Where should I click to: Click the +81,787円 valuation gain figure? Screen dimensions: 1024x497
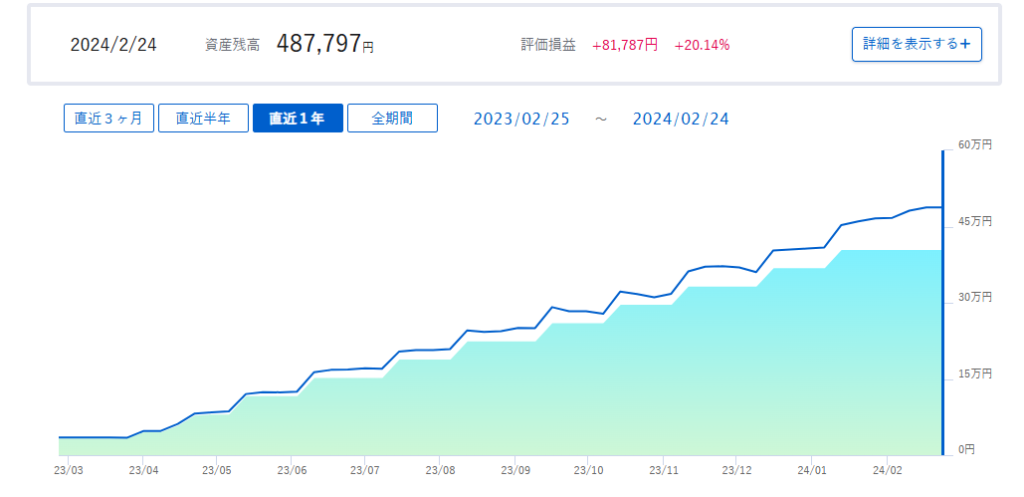pyautogui.click(x=625, y=45)
